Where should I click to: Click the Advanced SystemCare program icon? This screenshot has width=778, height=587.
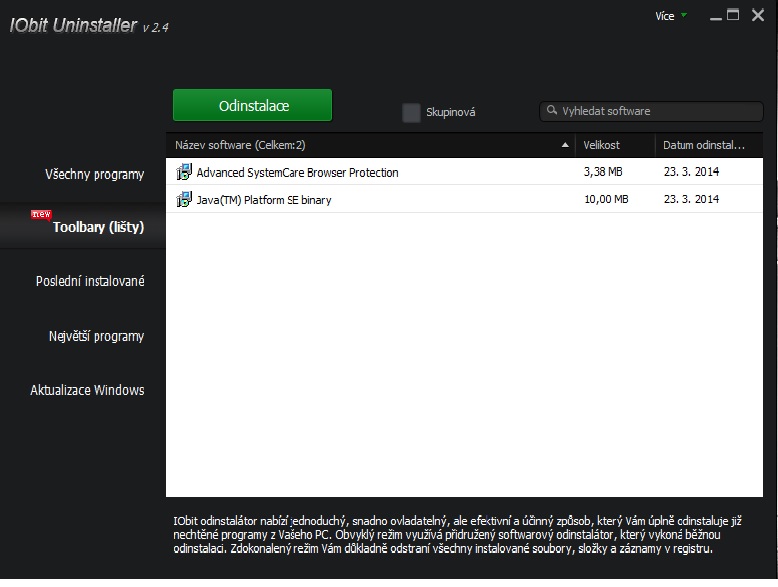(x=184, y=172)
